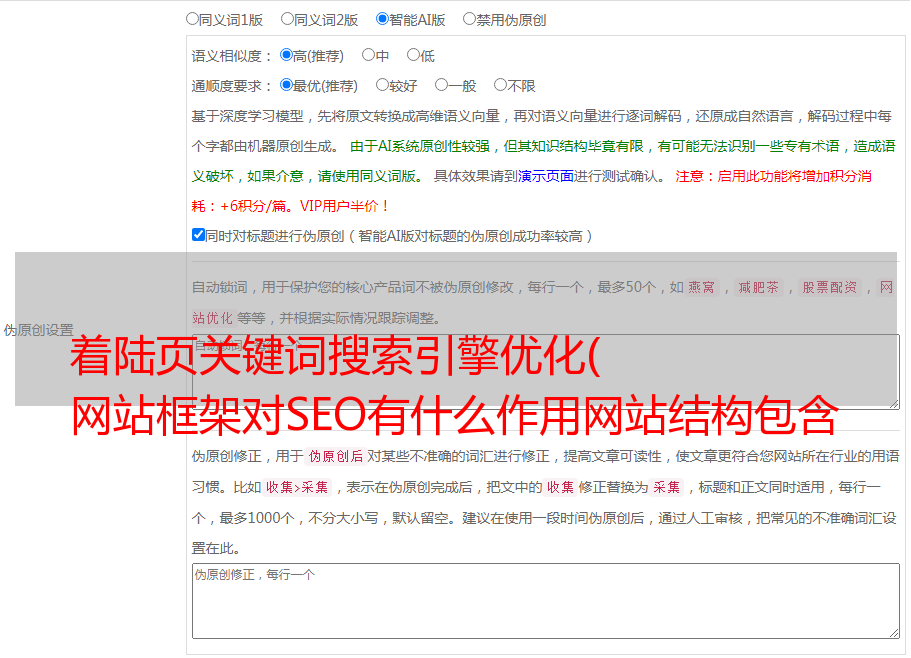
Task: Click the 伪原创修正 textarea
Action: [x=546, y=601]
